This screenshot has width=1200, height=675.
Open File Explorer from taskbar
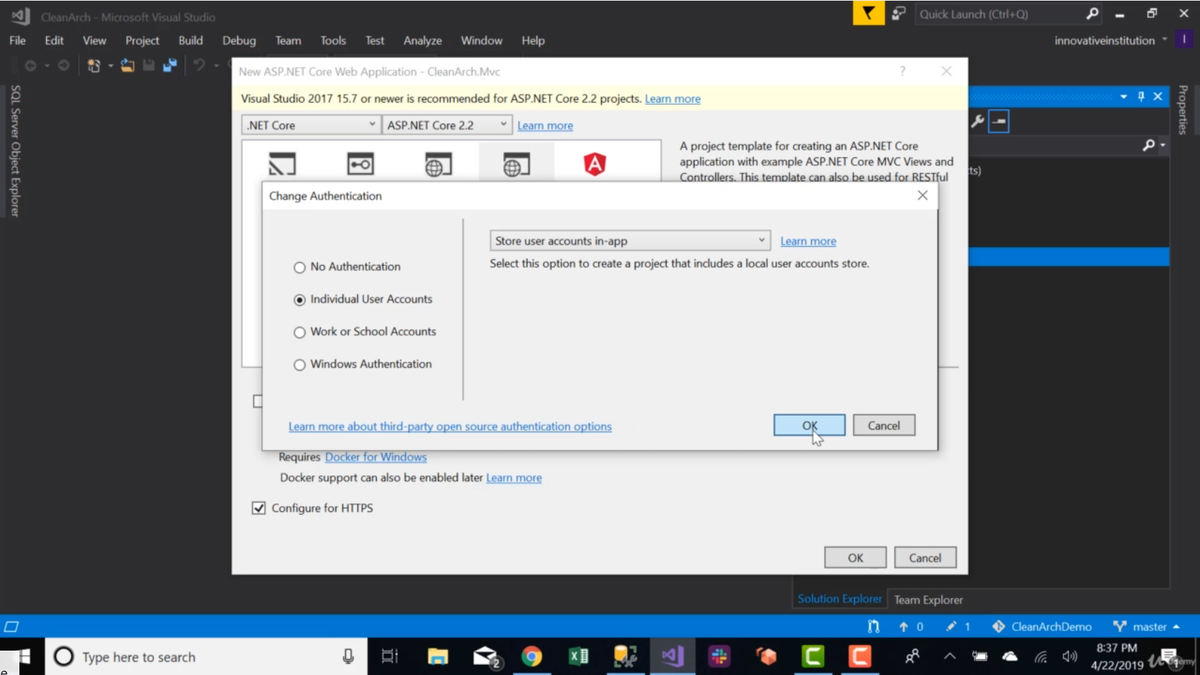[x=438, y=656]
